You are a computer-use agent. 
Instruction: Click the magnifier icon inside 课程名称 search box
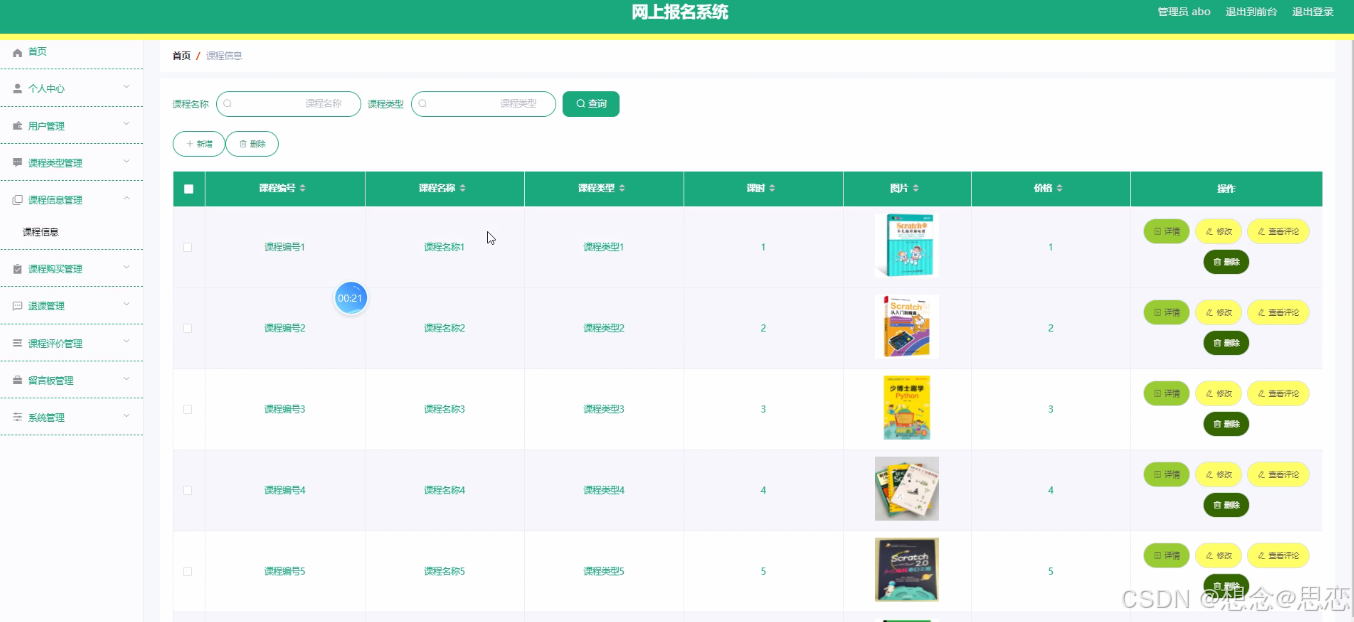point(228,103)
